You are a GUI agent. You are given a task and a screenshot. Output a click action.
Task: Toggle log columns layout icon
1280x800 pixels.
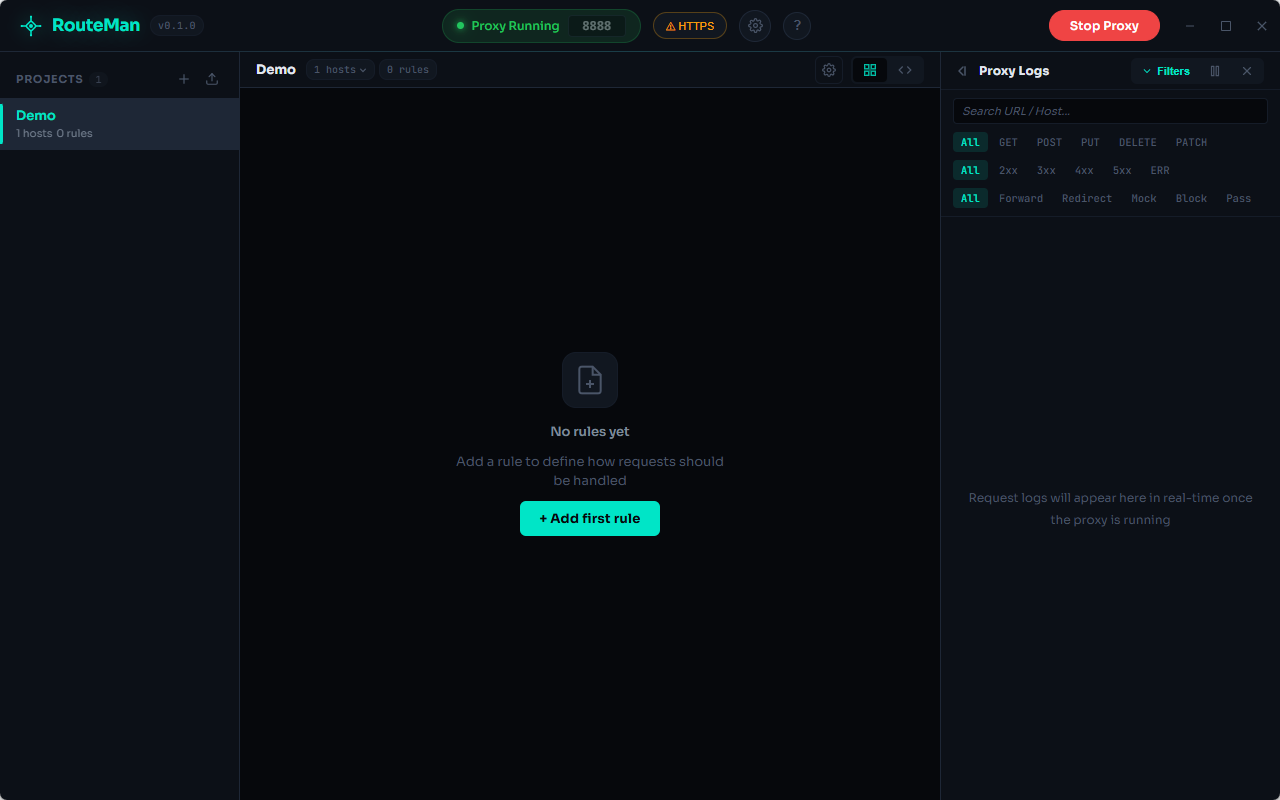1215,71
